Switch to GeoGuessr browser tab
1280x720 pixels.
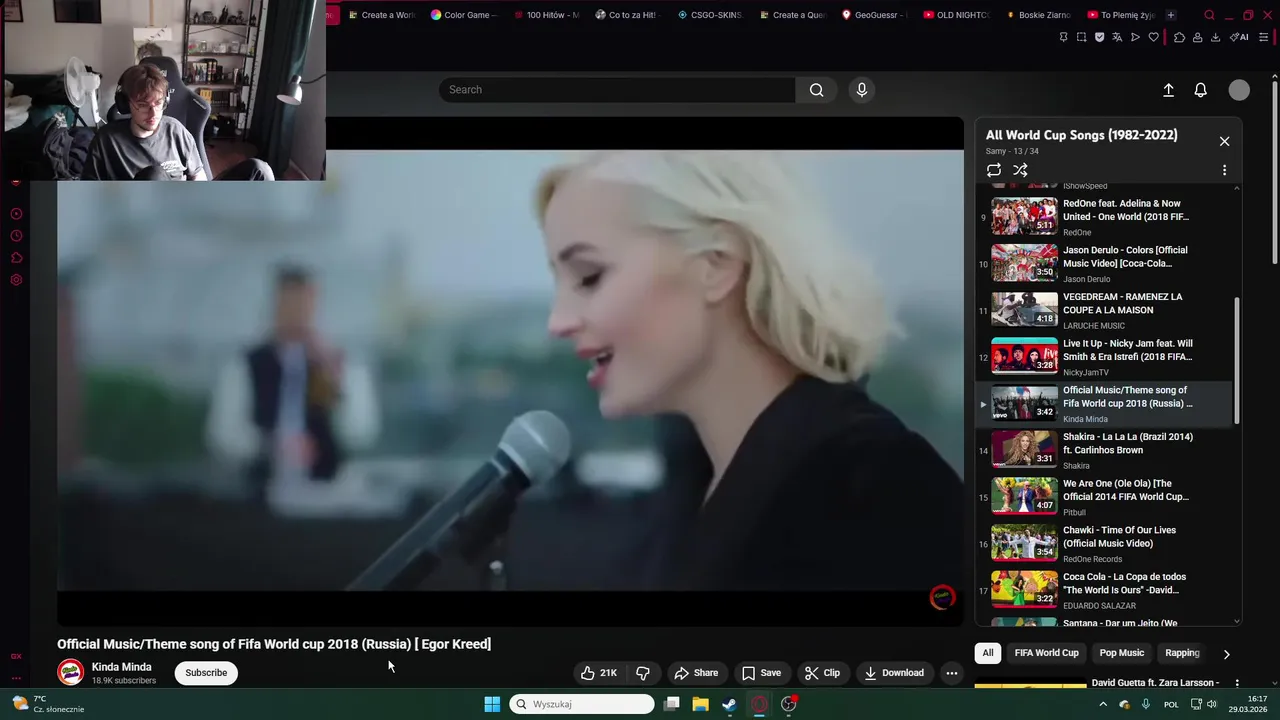pyautogui.click(x=875, y=15)
